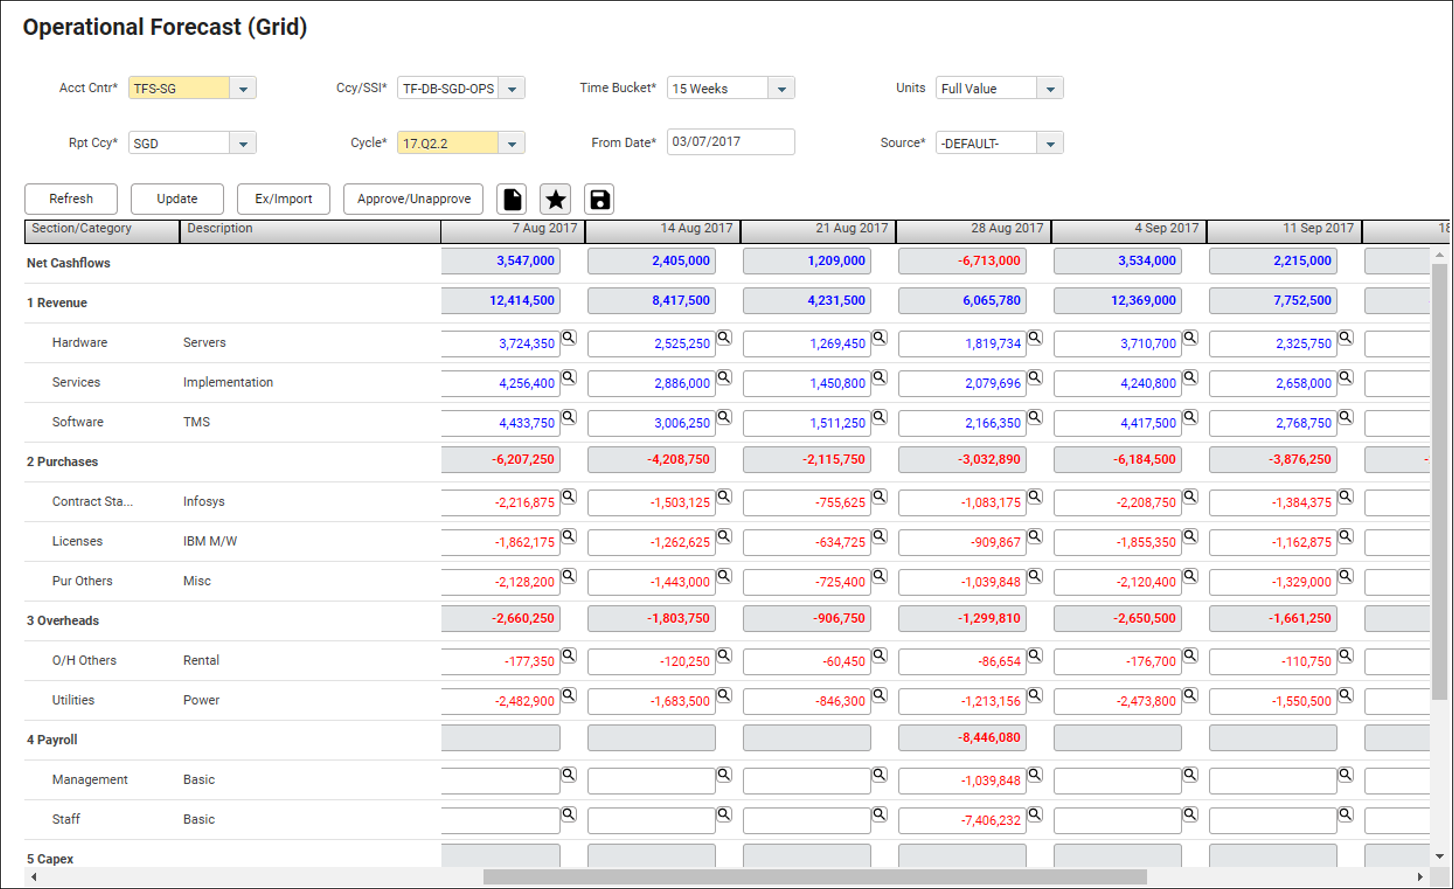Click magnifier beside Staff Basic 4 Sep cell
Screen dimensions: 1454x889
1190,814
